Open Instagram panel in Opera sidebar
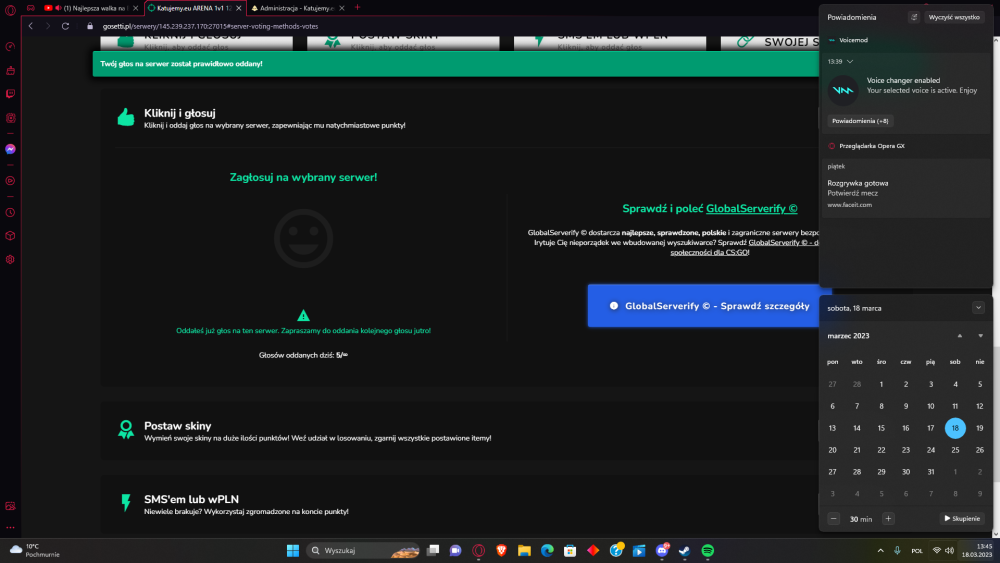This screenshot has width=1000, height=563. point(10,118)
